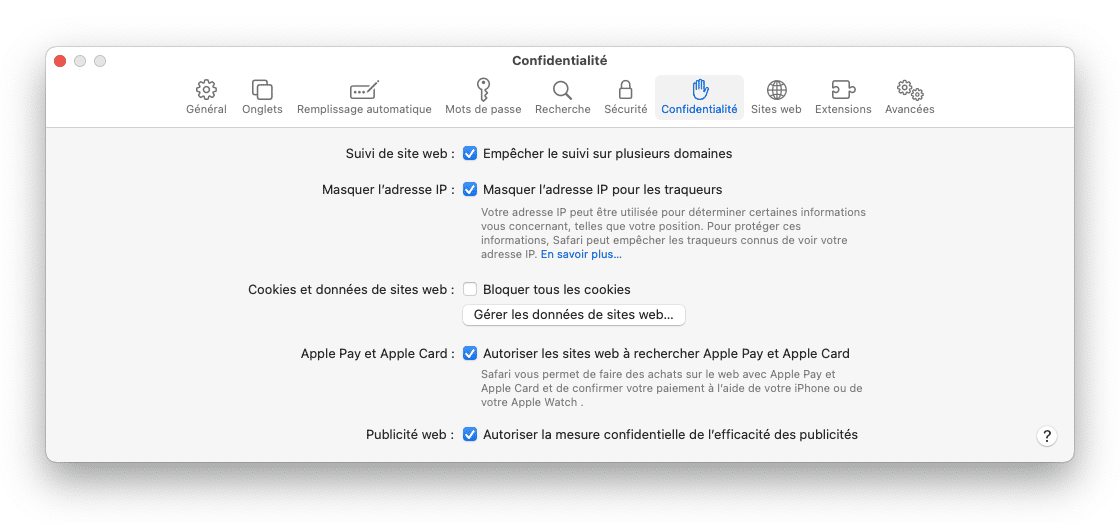Follow the En savoir plus link
Viewport: 1120px width, 523px height.
click(x=581, y=254)
